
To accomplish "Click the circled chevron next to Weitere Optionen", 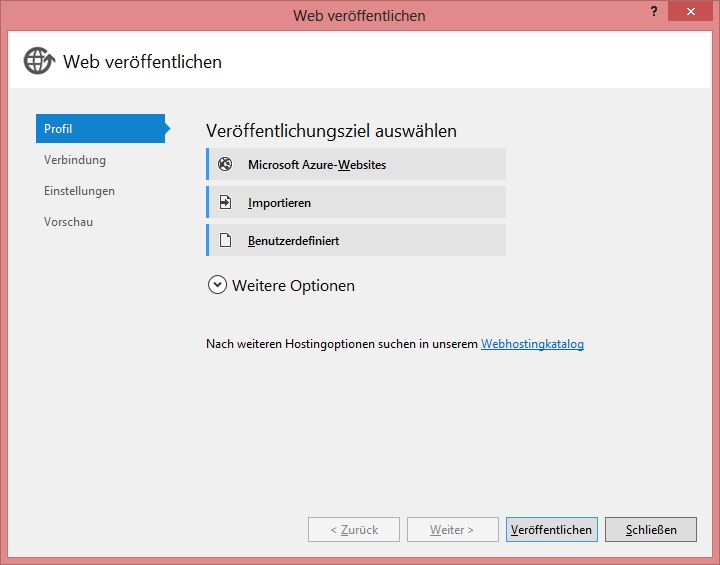I will click(x=217, y=285).
